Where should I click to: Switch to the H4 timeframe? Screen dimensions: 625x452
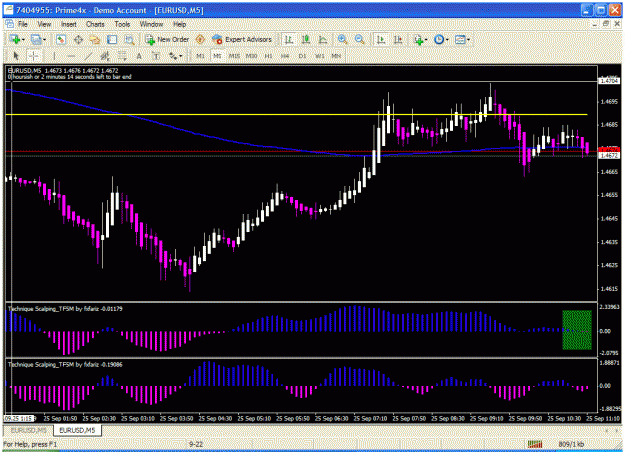pyautogui.click(x=285, y=56)
